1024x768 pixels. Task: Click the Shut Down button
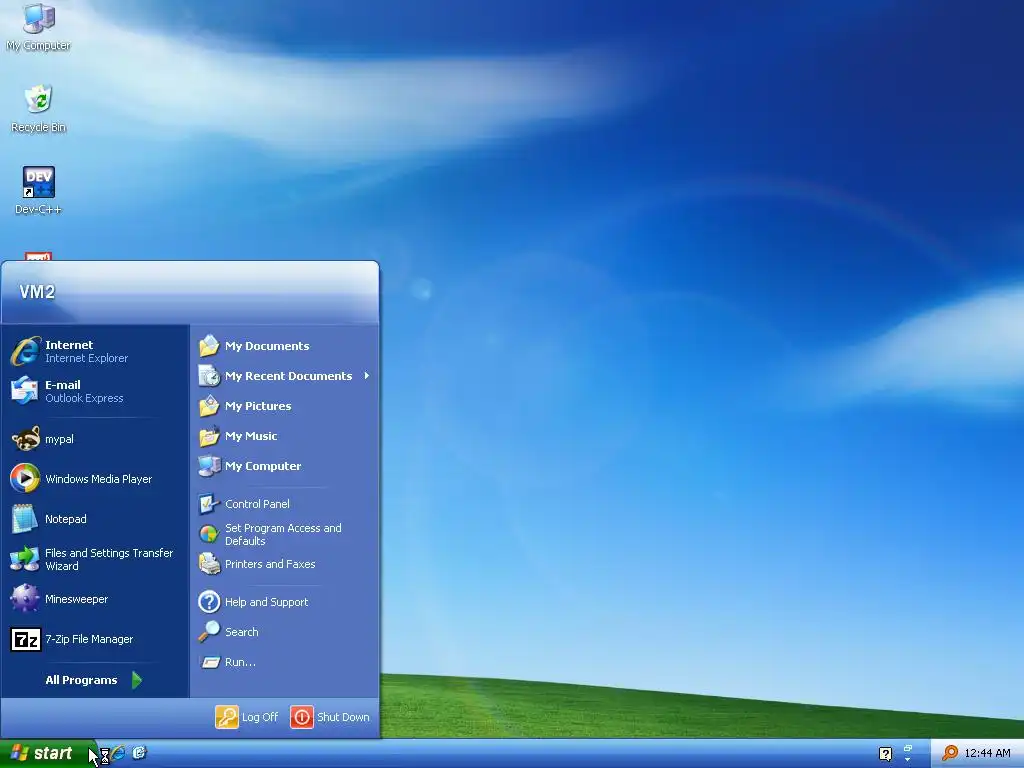click(330, 716)
